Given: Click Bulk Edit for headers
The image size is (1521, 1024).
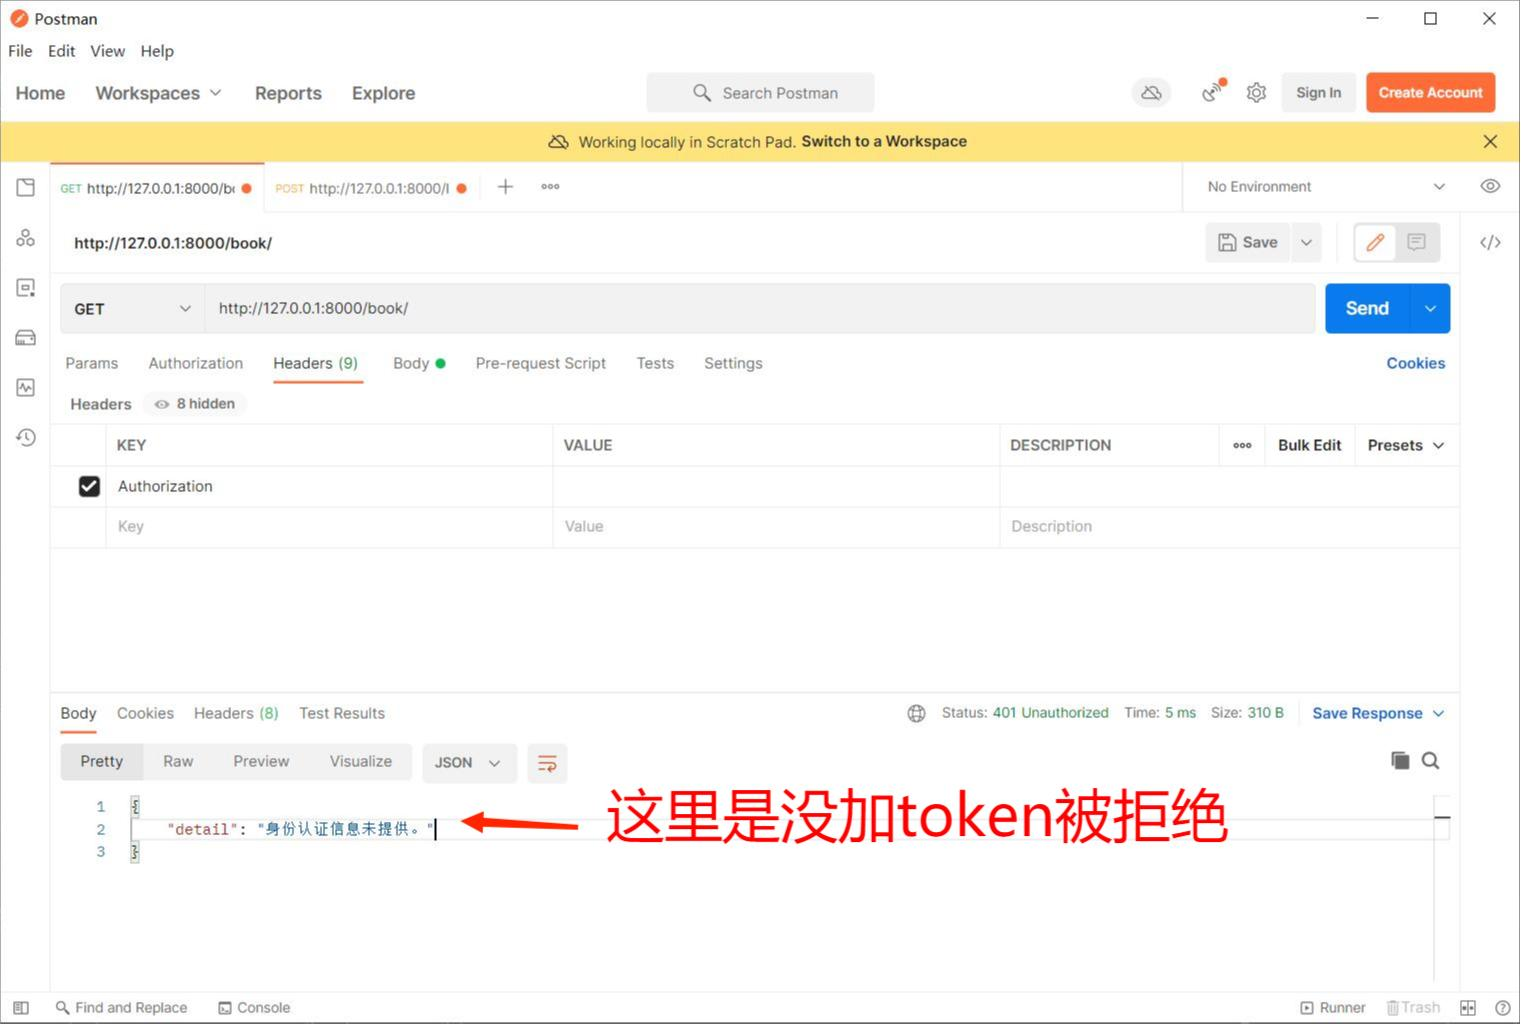Looking at the screenshot, I should (1309, 445).
